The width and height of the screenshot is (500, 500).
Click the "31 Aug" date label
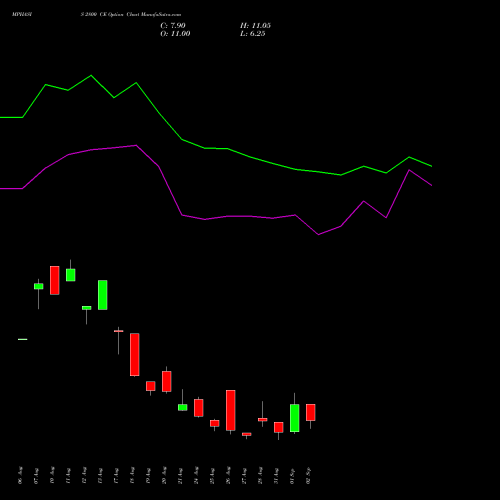click(276, 476)
